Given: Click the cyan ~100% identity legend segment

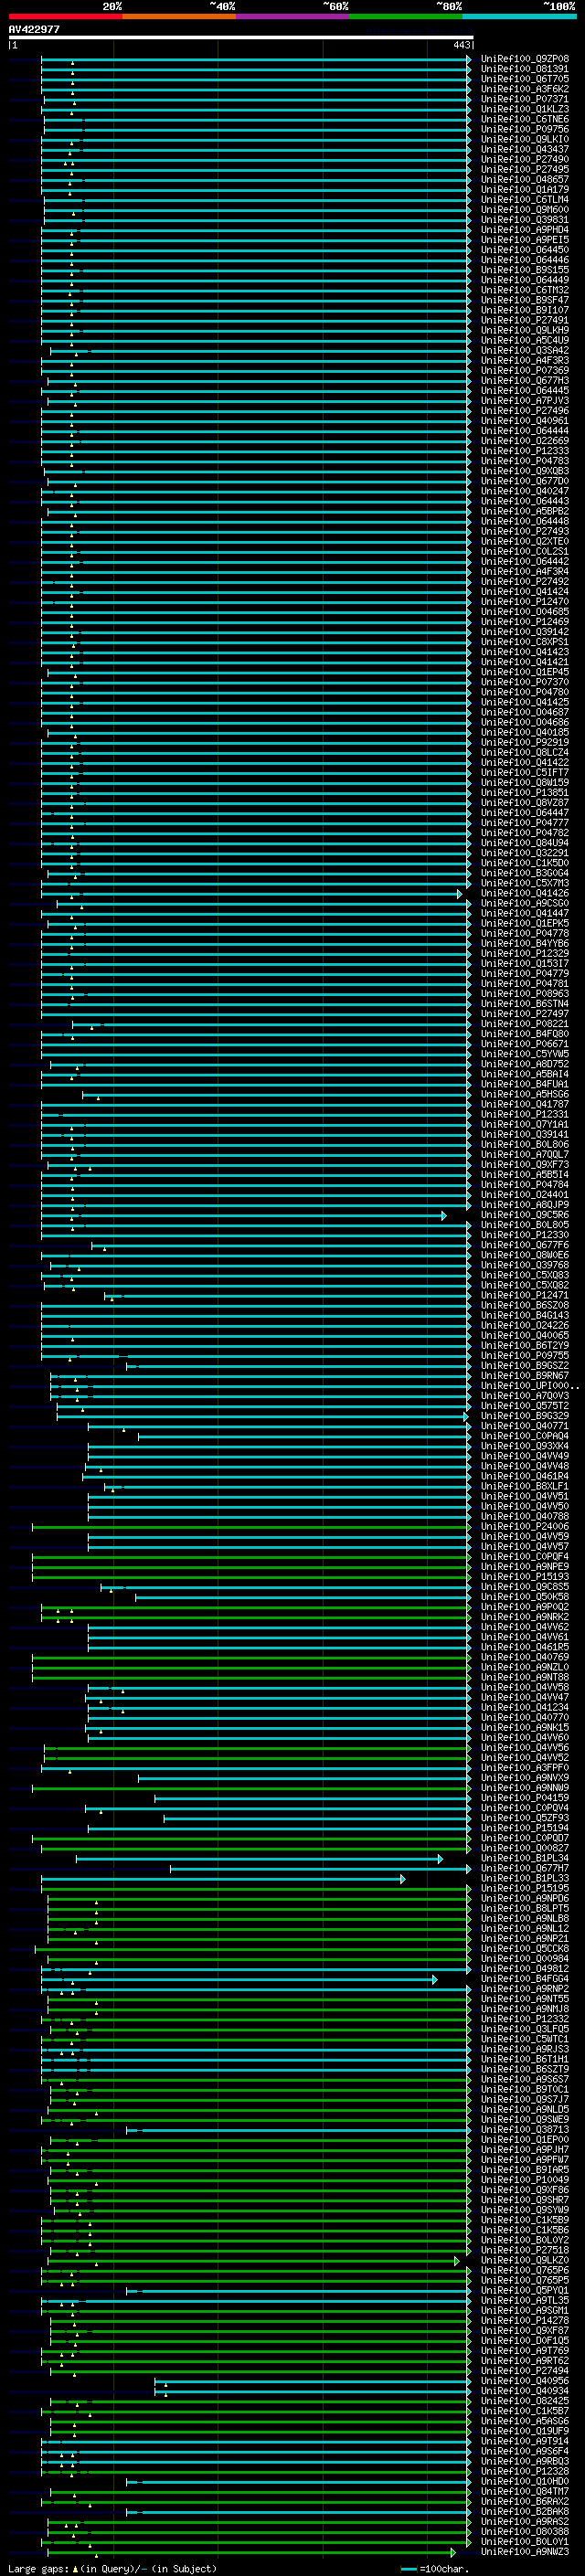Looking at the screenshot, I should pyautogui.click(x=519, y=16).
